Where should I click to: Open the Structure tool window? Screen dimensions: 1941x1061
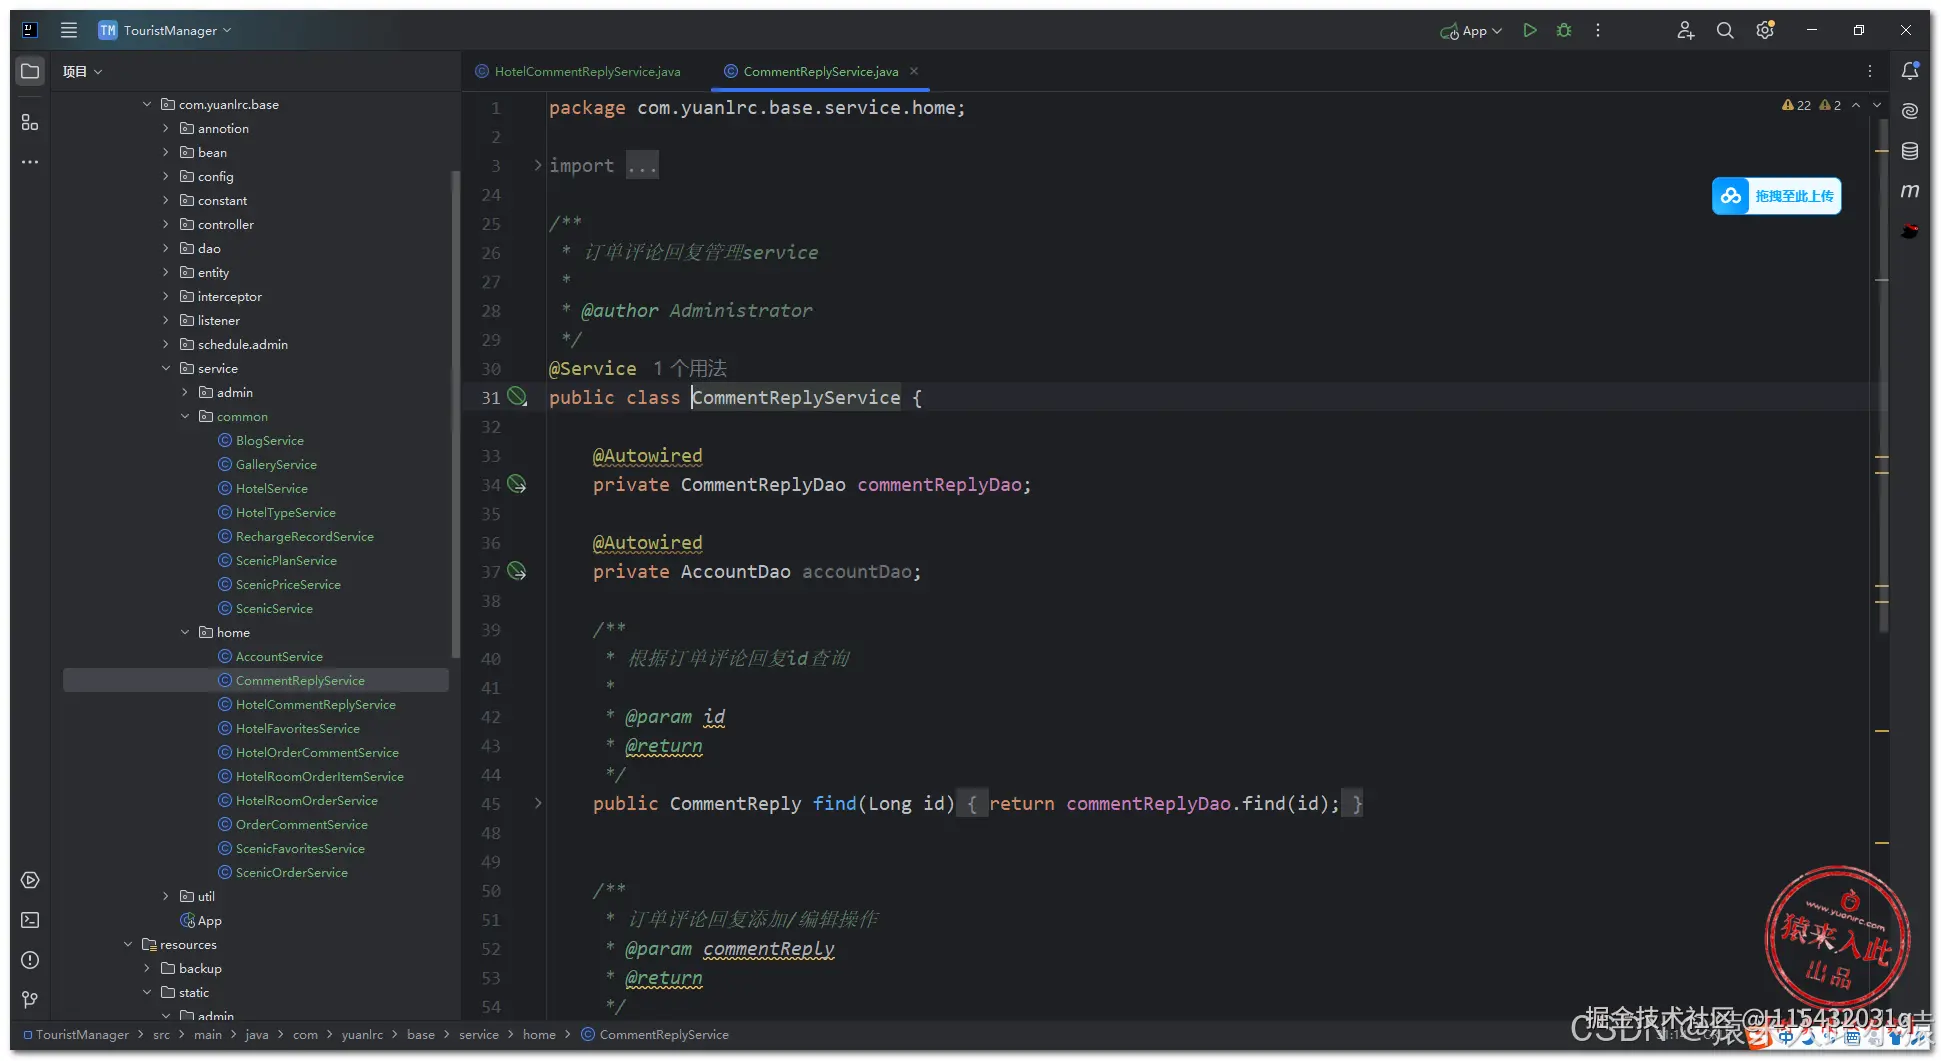[x=30, y=122]
